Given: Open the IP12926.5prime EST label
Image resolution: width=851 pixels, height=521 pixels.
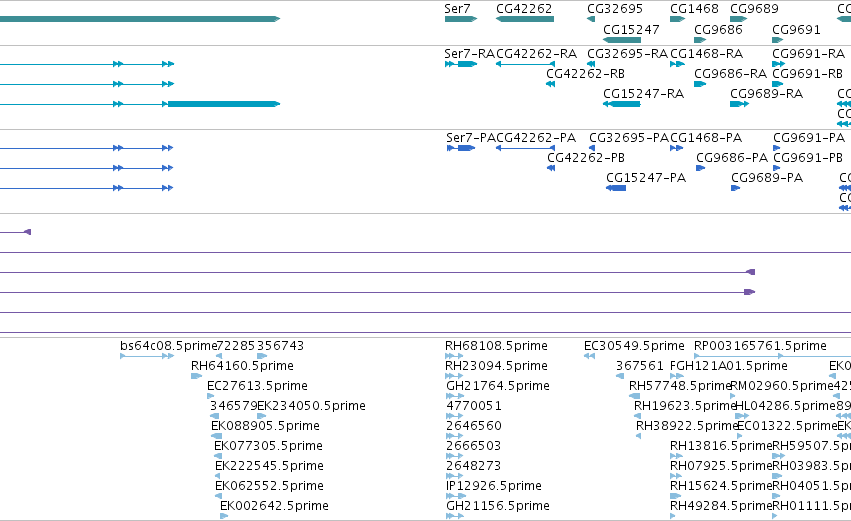Looking at the screenshot, I should (x=494, y=486).
